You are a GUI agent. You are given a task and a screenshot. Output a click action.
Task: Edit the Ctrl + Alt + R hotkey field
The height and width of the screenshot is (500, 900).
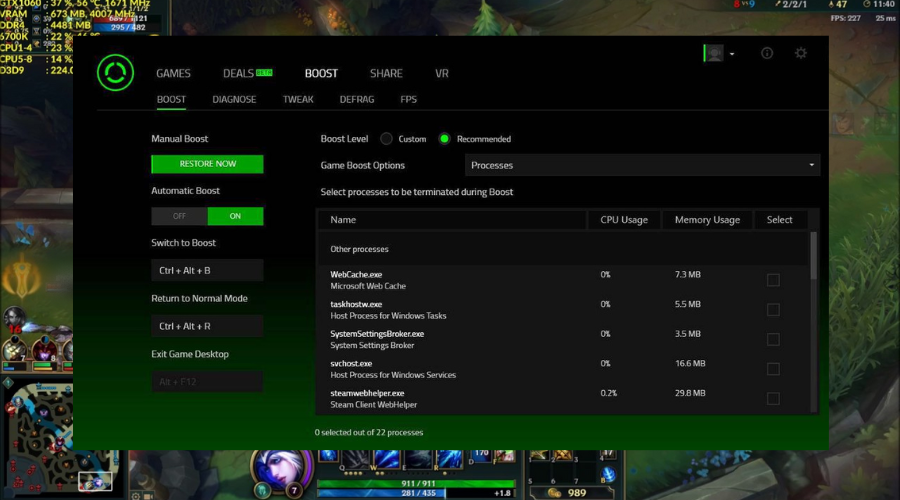click(x=207, y=326)
